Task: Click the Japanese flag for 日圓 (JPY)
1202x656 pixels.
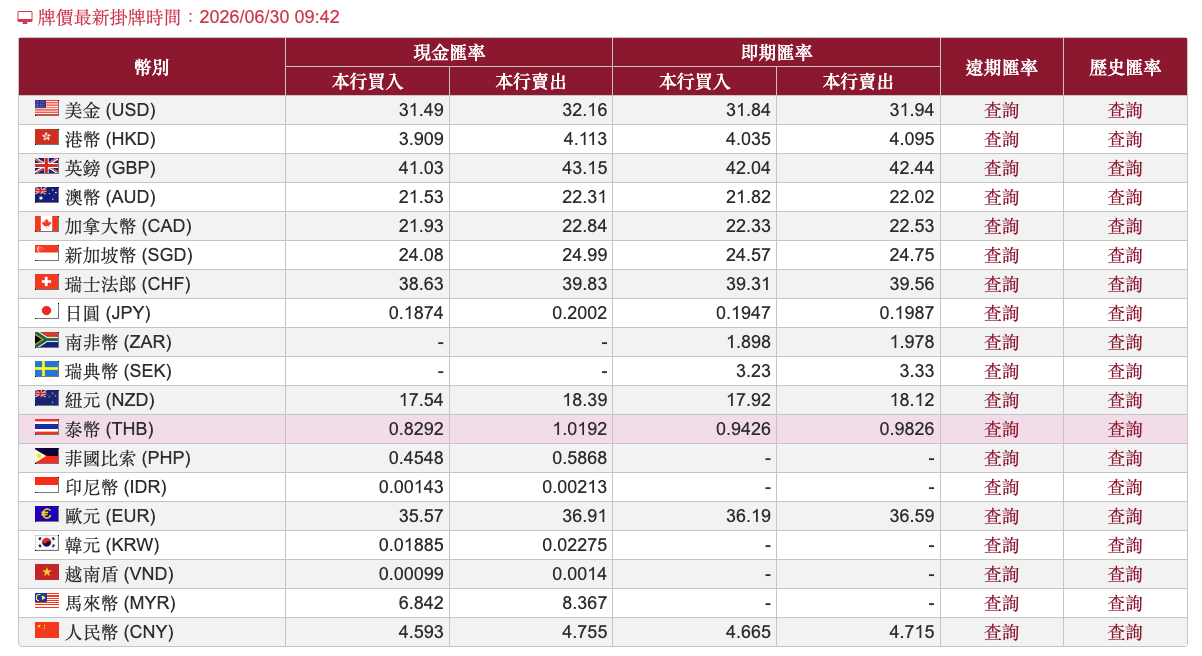Action: point(47,311)
